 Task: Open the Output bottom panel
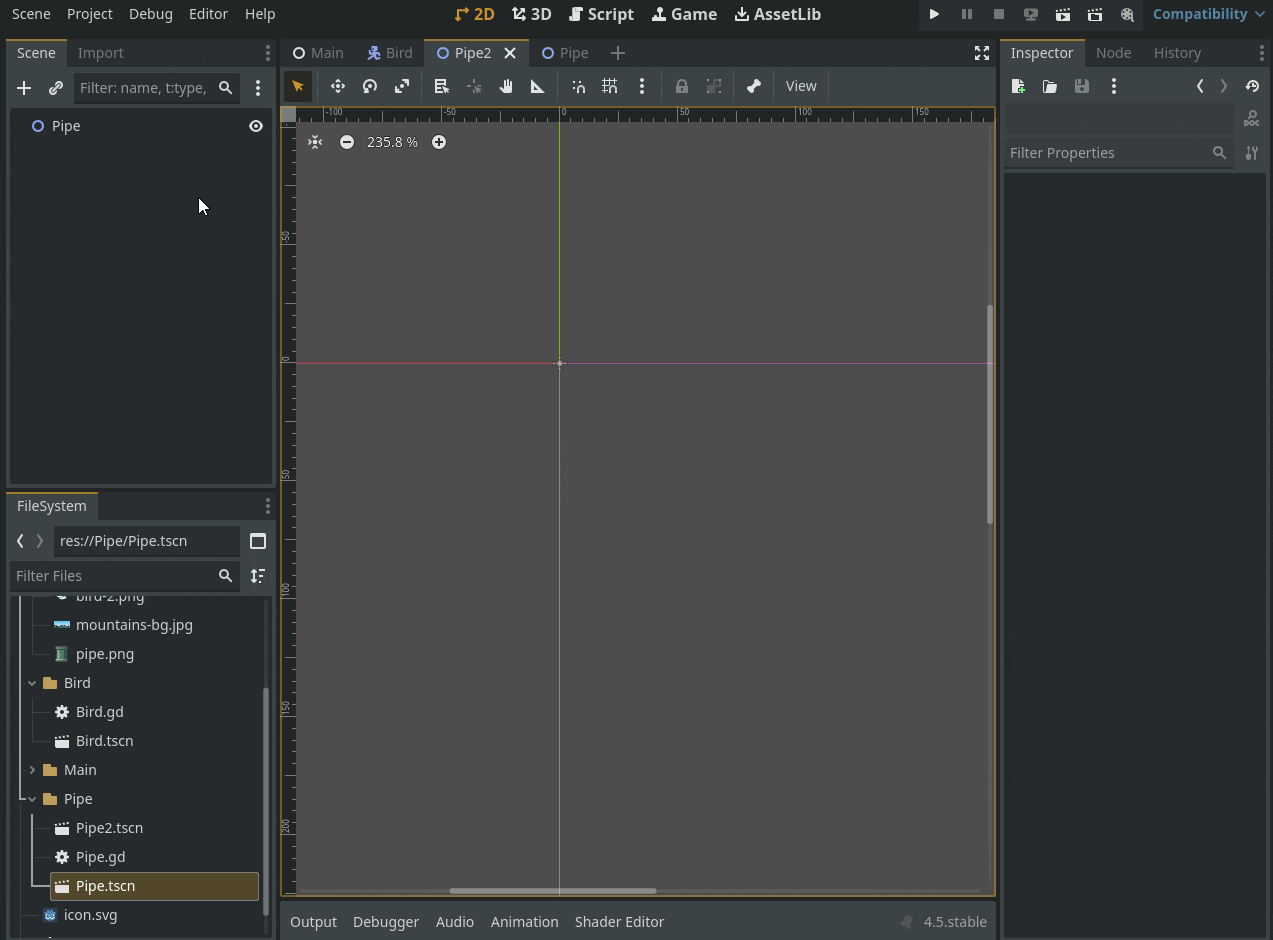[x=313, y=922]
